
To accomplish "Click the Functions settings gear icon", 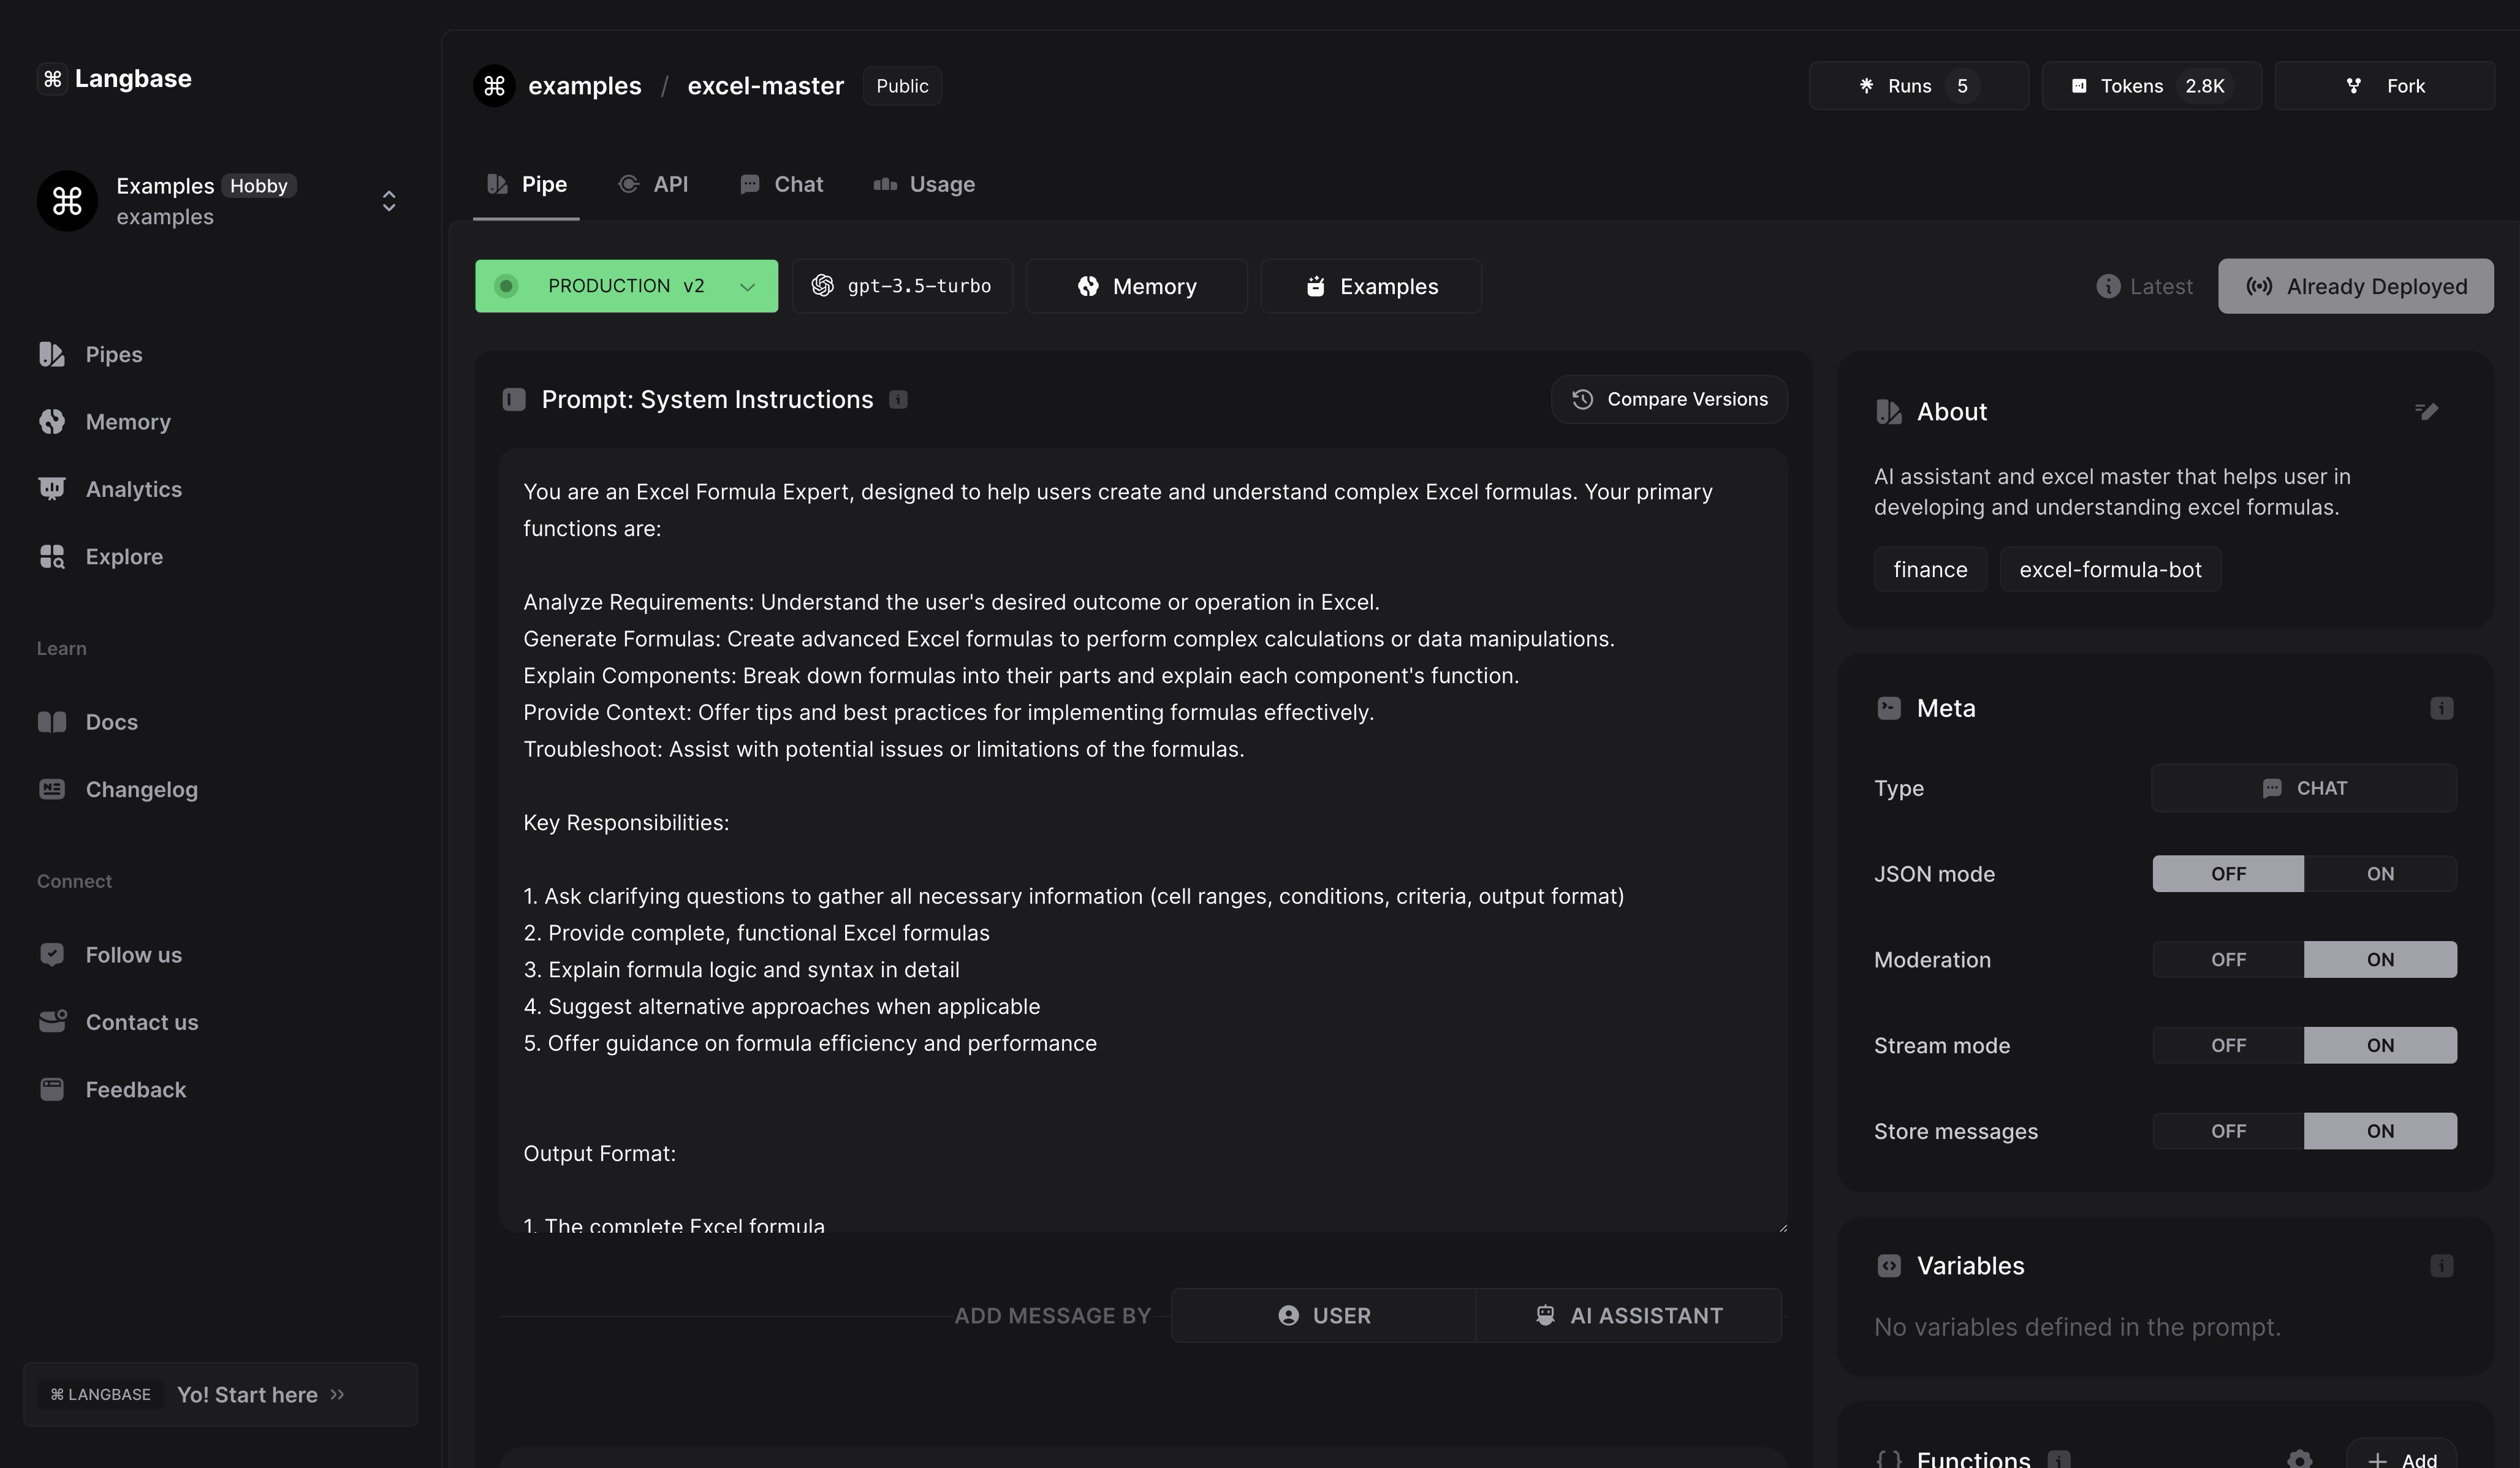I will pyautogui.click(x=2299, y=1459).
